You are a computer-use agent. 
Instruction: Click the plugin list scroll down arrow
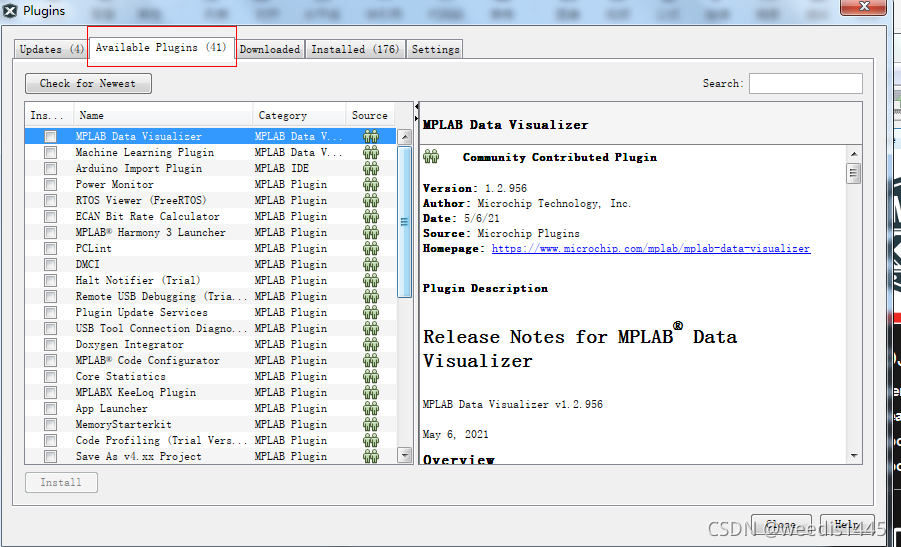pos(405,456)
